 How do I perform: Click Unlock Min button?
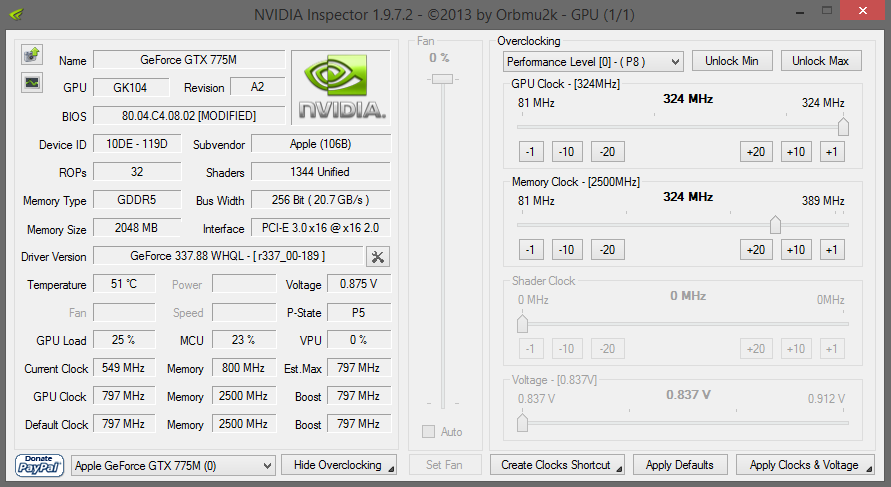coord(732,61)
